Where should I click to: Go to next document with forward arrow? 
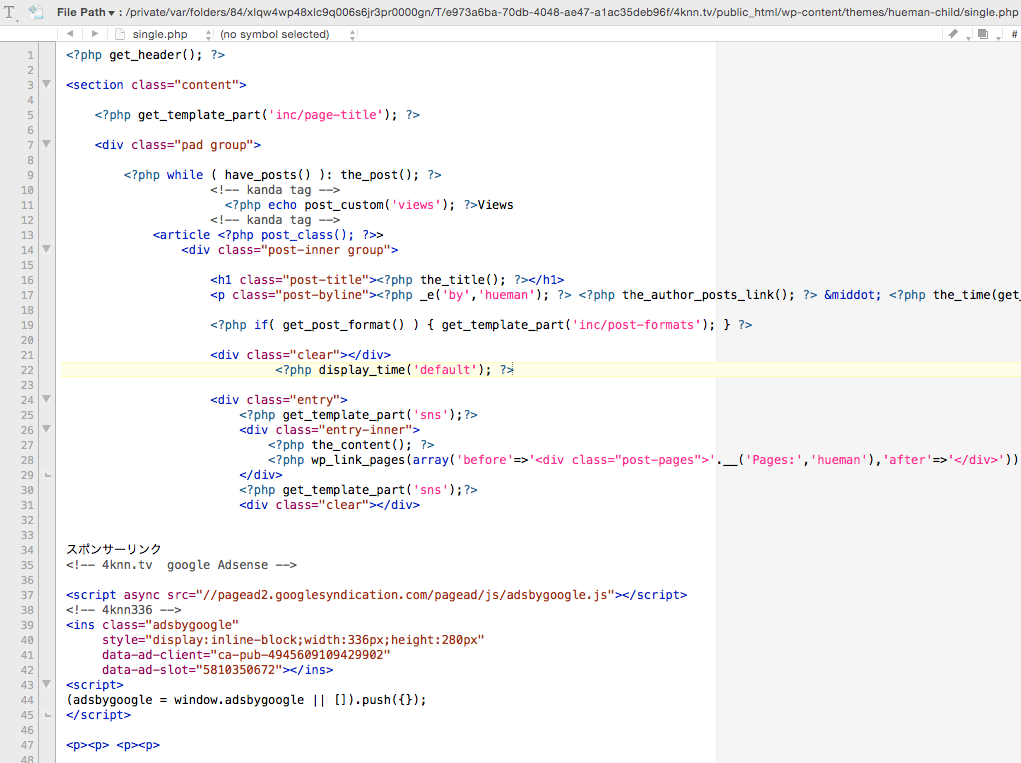click(x=95, y=34)
